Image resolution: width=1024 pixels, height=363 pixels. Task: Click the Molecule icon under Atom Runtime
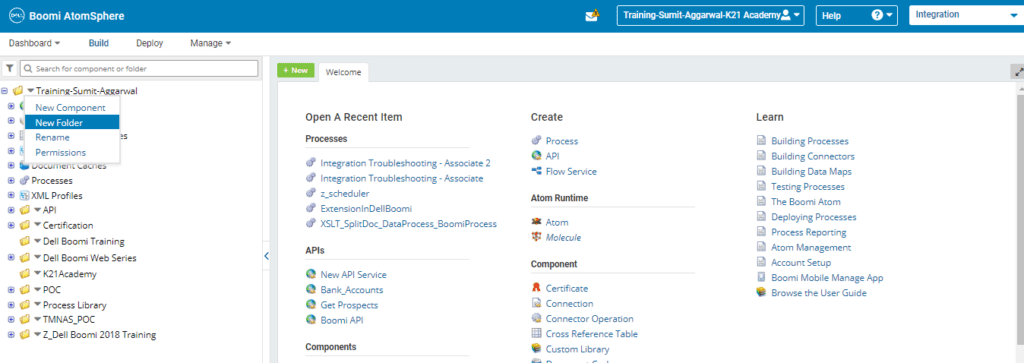tap(536, 237)
